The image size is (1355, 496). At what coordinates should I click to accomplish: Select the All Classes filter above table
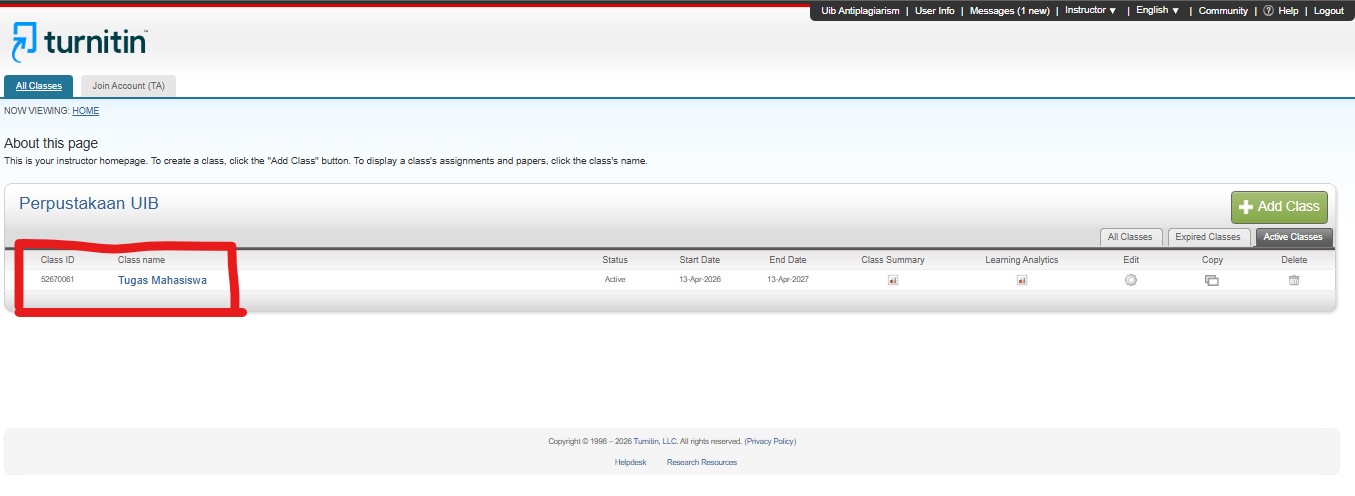pyautogui.click(x=1130, y=237)
